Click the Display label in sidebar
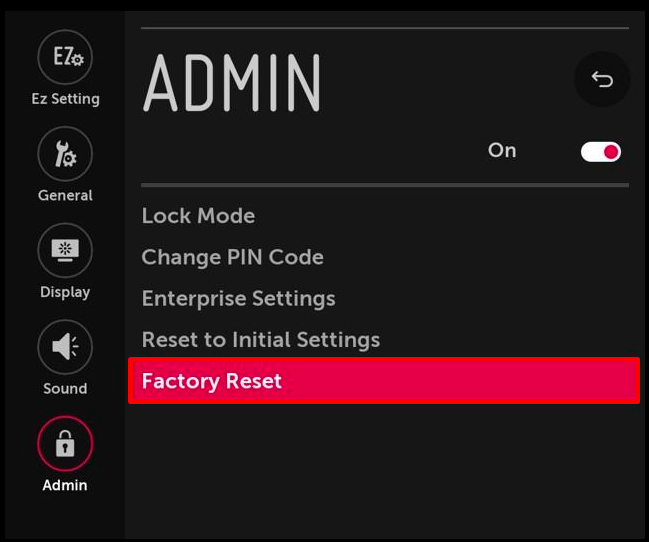The height and width of the screenshot is (542, 649). (65, 292)
